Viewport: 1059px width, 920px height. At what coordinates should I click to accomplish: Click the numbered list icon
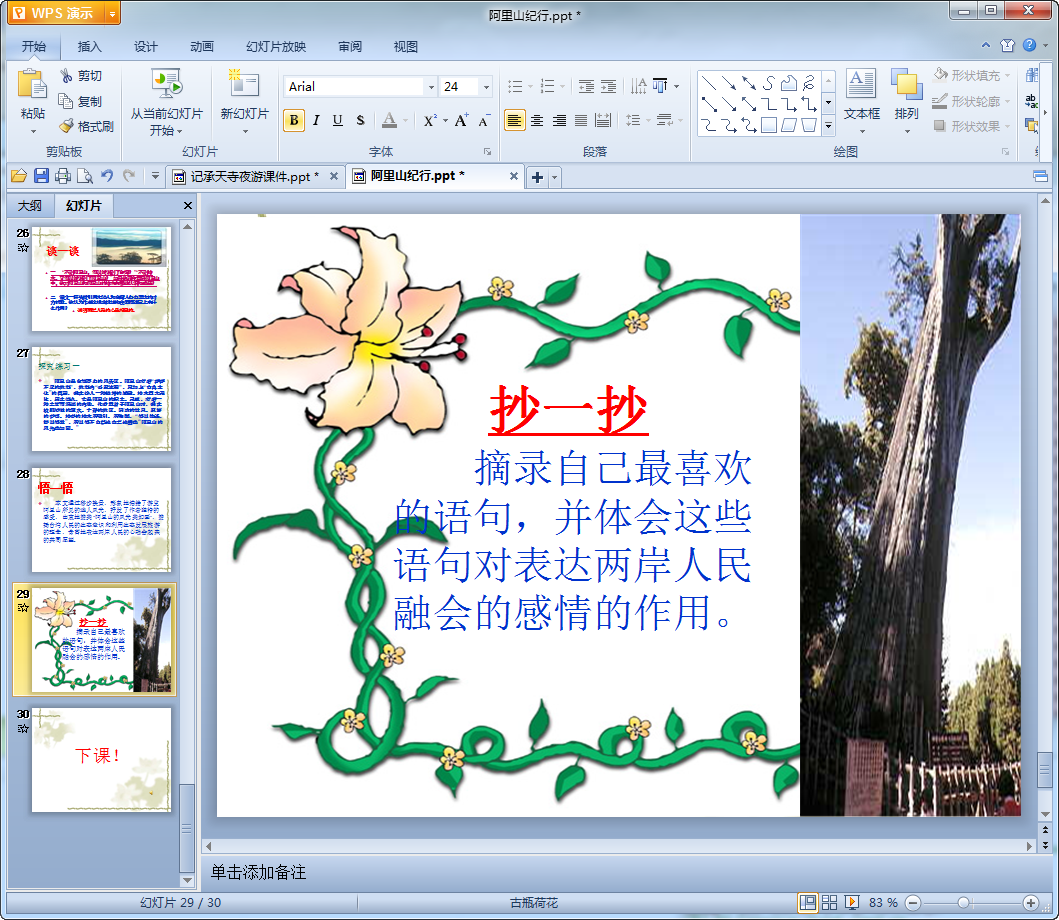coord(548,86)
